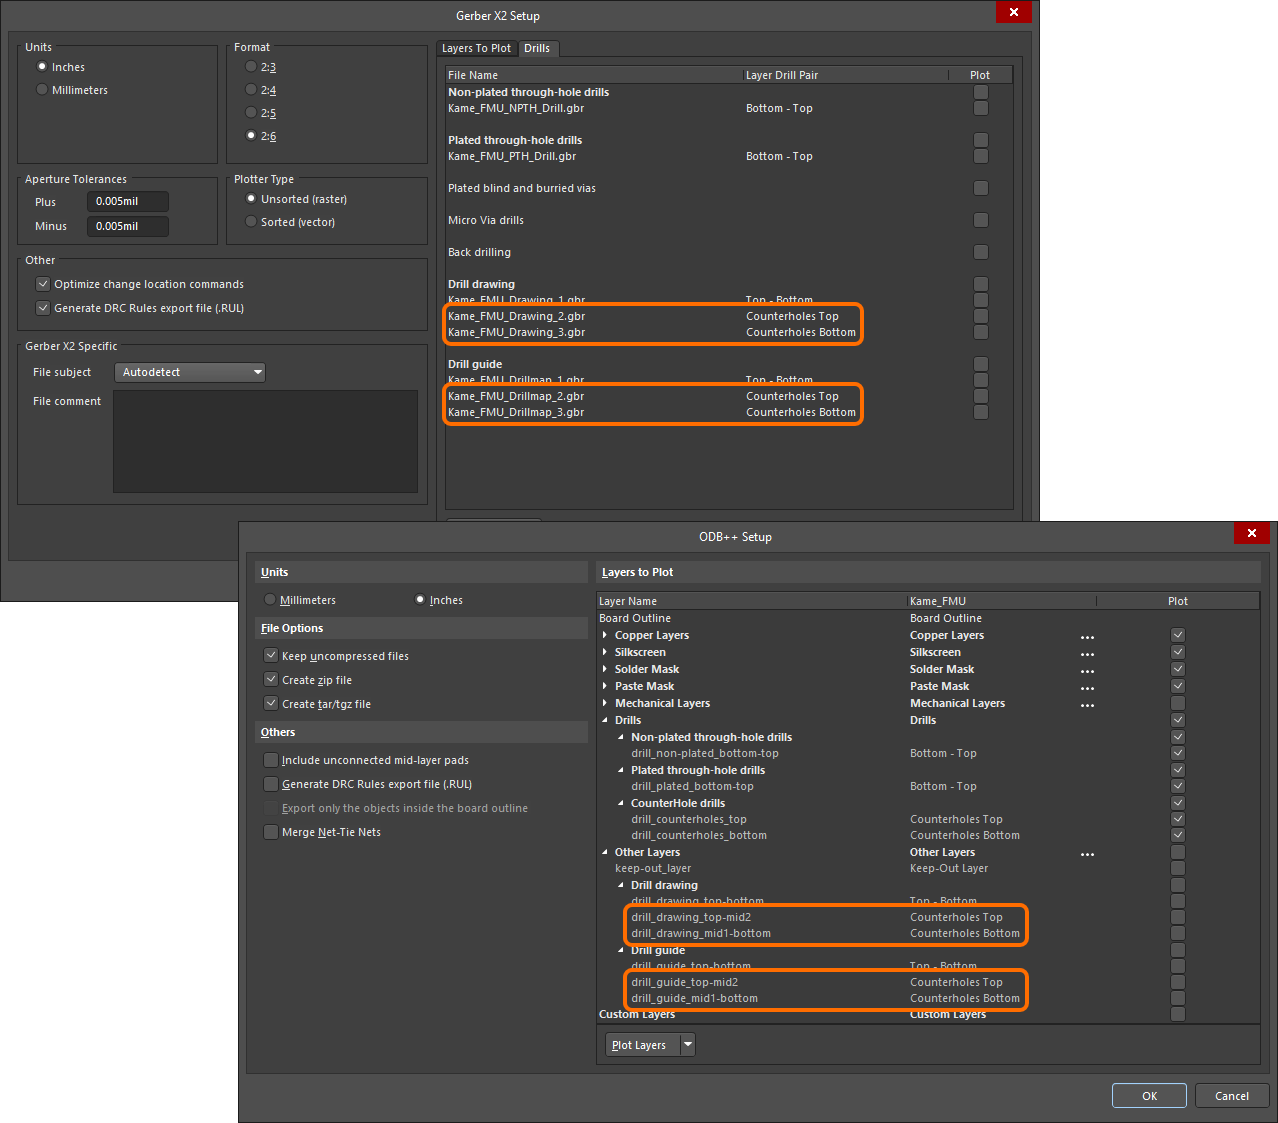Click the ellipsis icon for Mechanical Layers
The height and width of the screenshot is (1123, 1278).
pos(1087,705)
